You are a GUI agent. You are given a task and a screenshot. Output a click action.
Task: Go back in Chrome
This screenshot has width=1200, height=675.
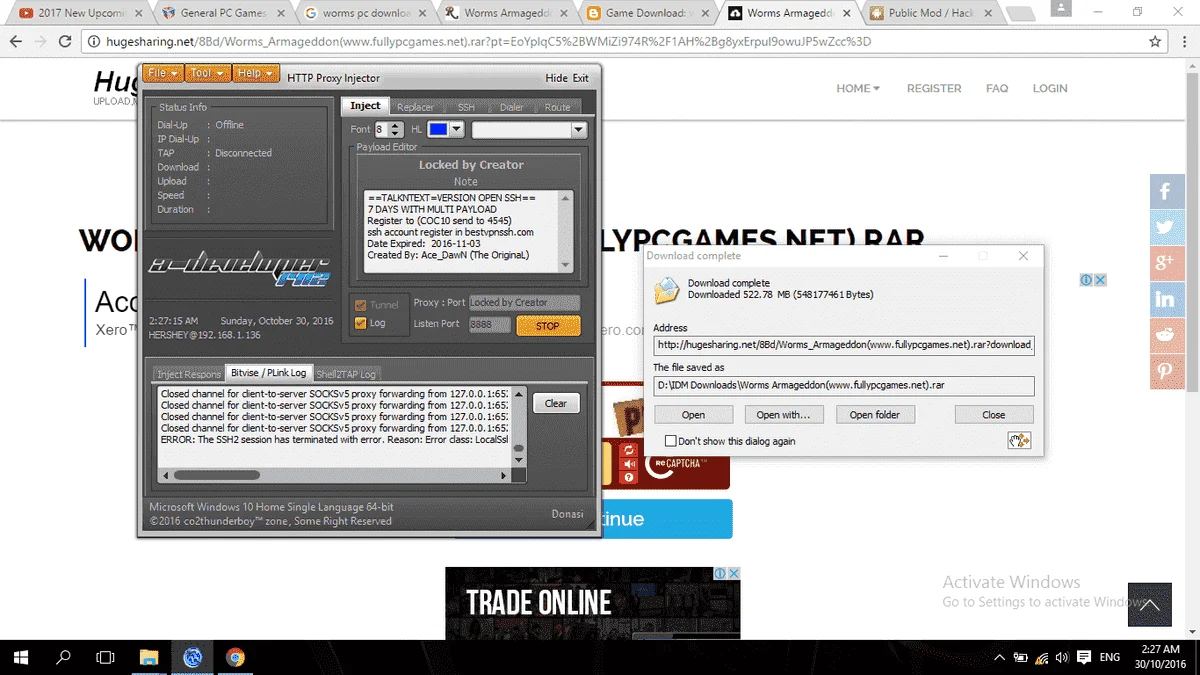17,42
